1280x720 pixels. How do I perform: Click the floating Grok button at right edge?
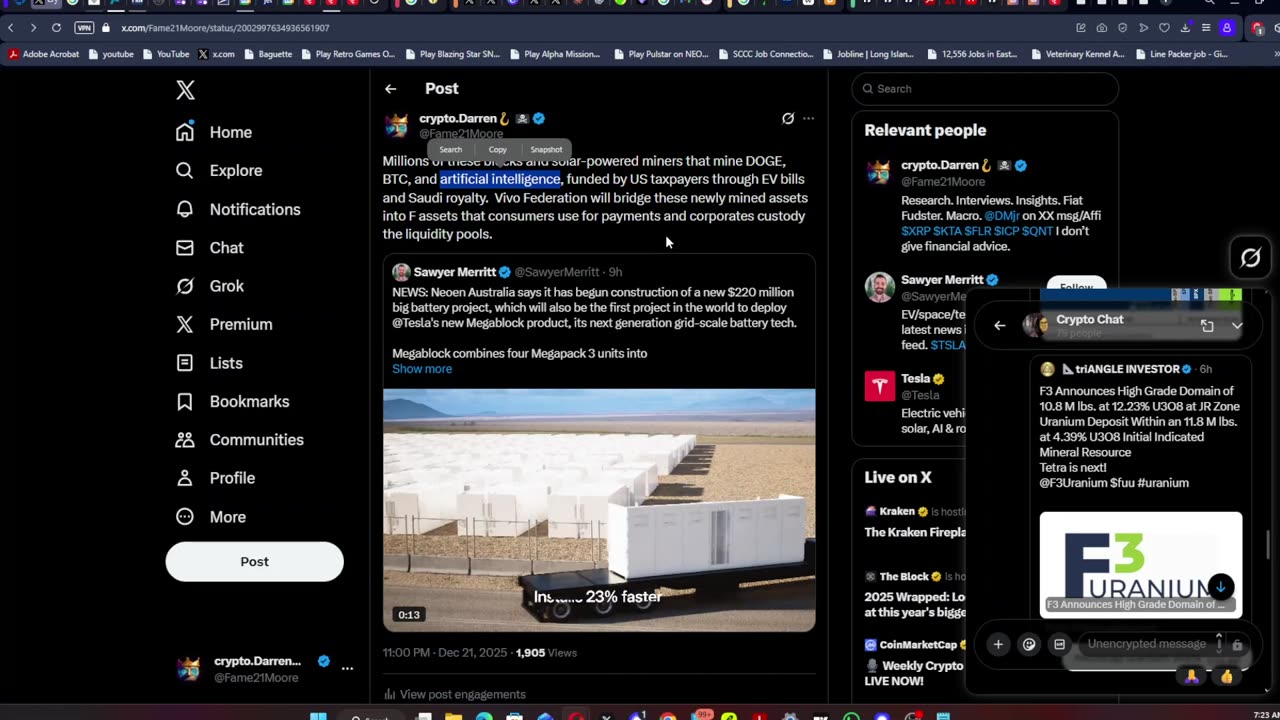[1250, 258]
